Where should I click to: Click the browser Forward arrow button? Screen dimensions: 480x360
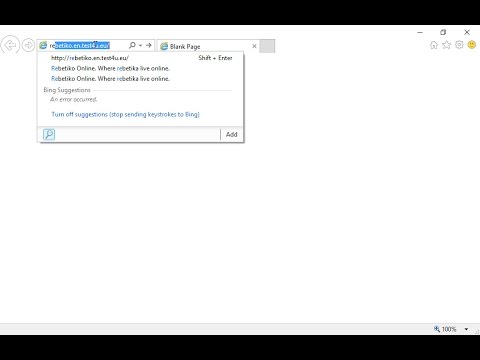[28, 45]
